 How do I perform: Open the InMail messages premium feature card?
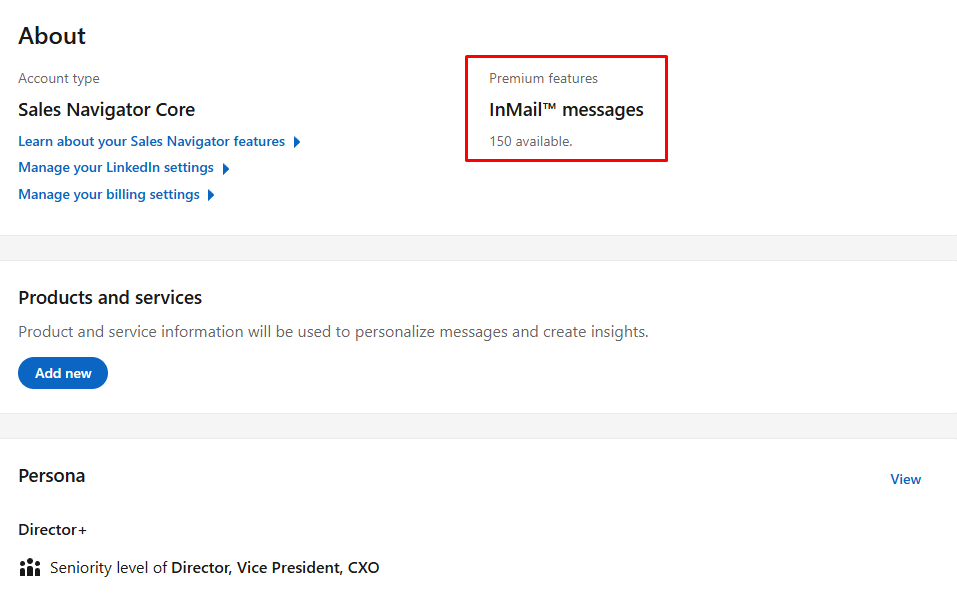tap(565, 109)
